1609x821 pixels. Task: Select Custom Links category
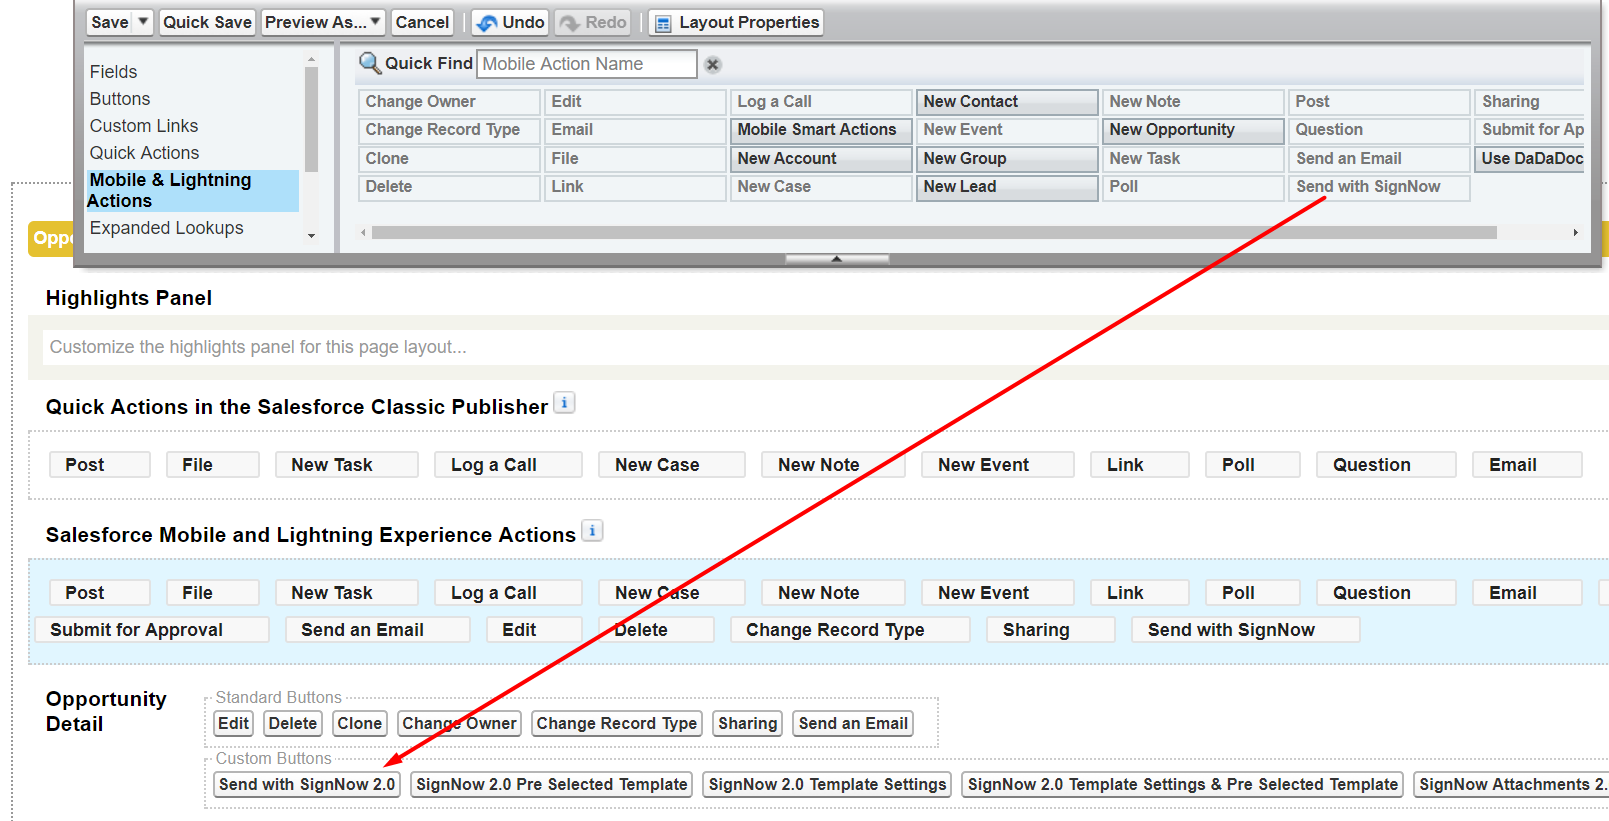coord(144,126)
